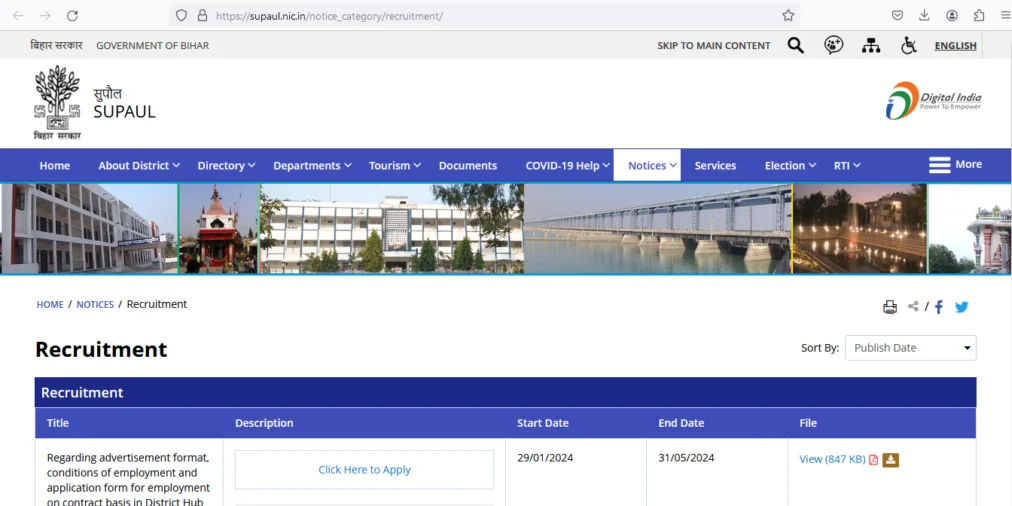Click the Start Date column header
This screenshot has width=1012, height=506.
tap(543, 423)
